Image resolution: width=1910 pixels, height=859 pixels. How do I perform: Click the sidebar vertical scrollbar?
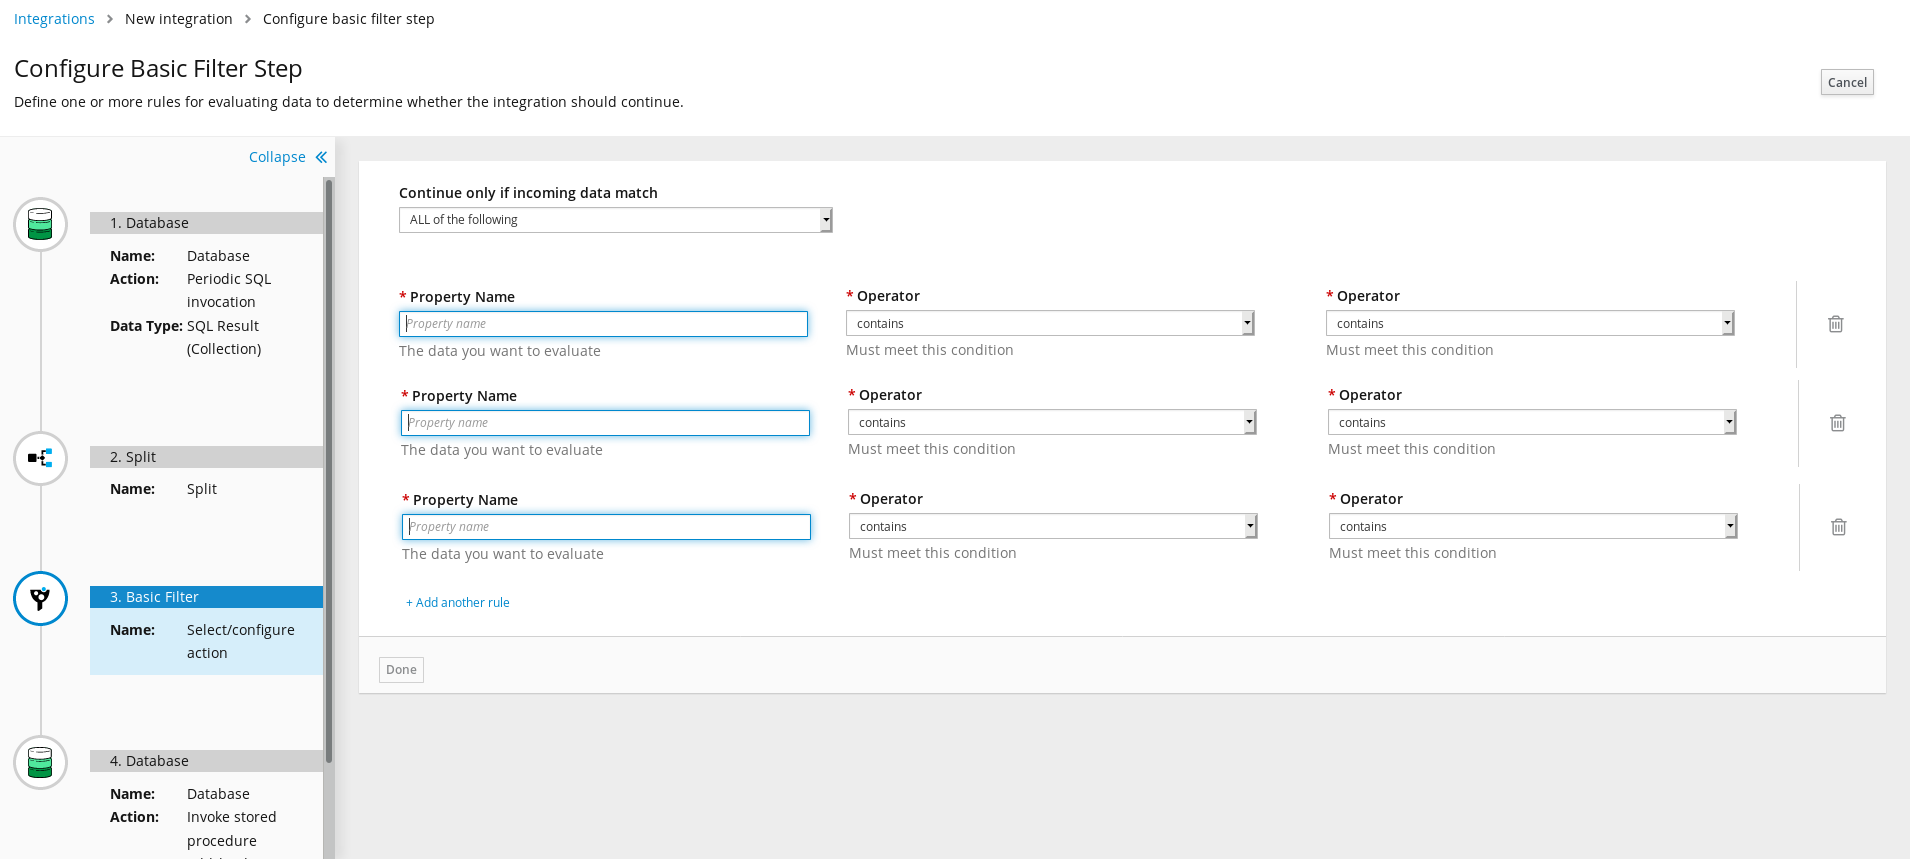click(x=329, y=470)
